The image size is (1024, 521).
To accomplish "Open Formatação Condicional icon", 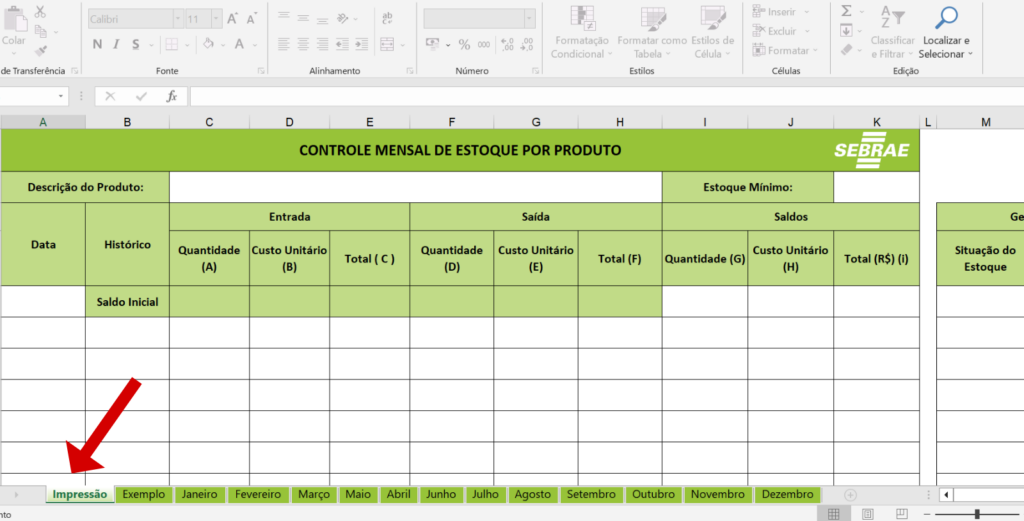I will [x=582, y=18].
